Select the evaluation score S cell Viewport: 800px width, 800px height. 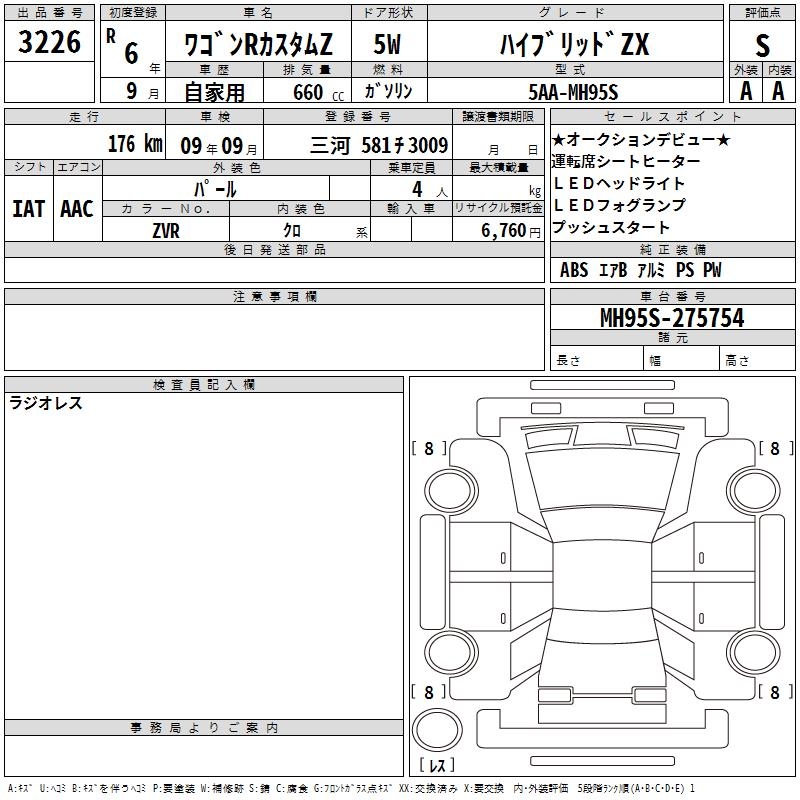point(763,44)
